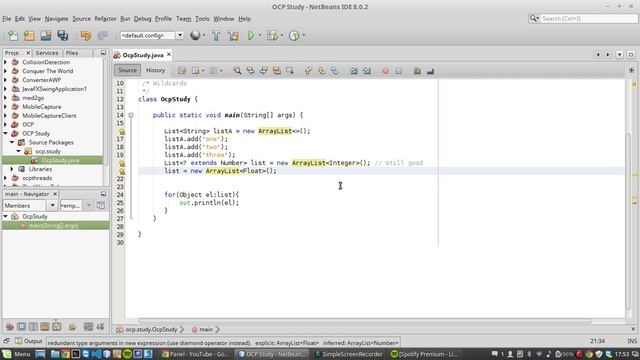Viewport: 640px width, 360px height.
Task: Toggle Sort by Name in Navigator
Action: click(88, 327)
